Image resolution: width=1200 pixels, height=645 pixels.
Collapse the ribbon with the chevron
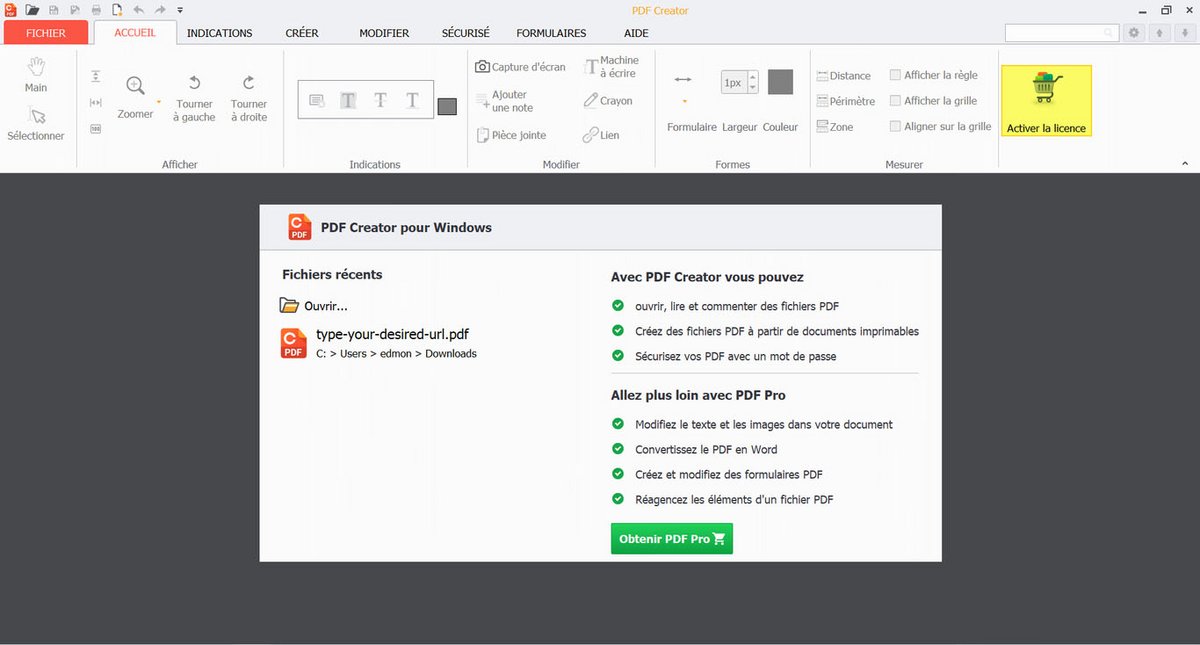click(x=1185, y=163)
